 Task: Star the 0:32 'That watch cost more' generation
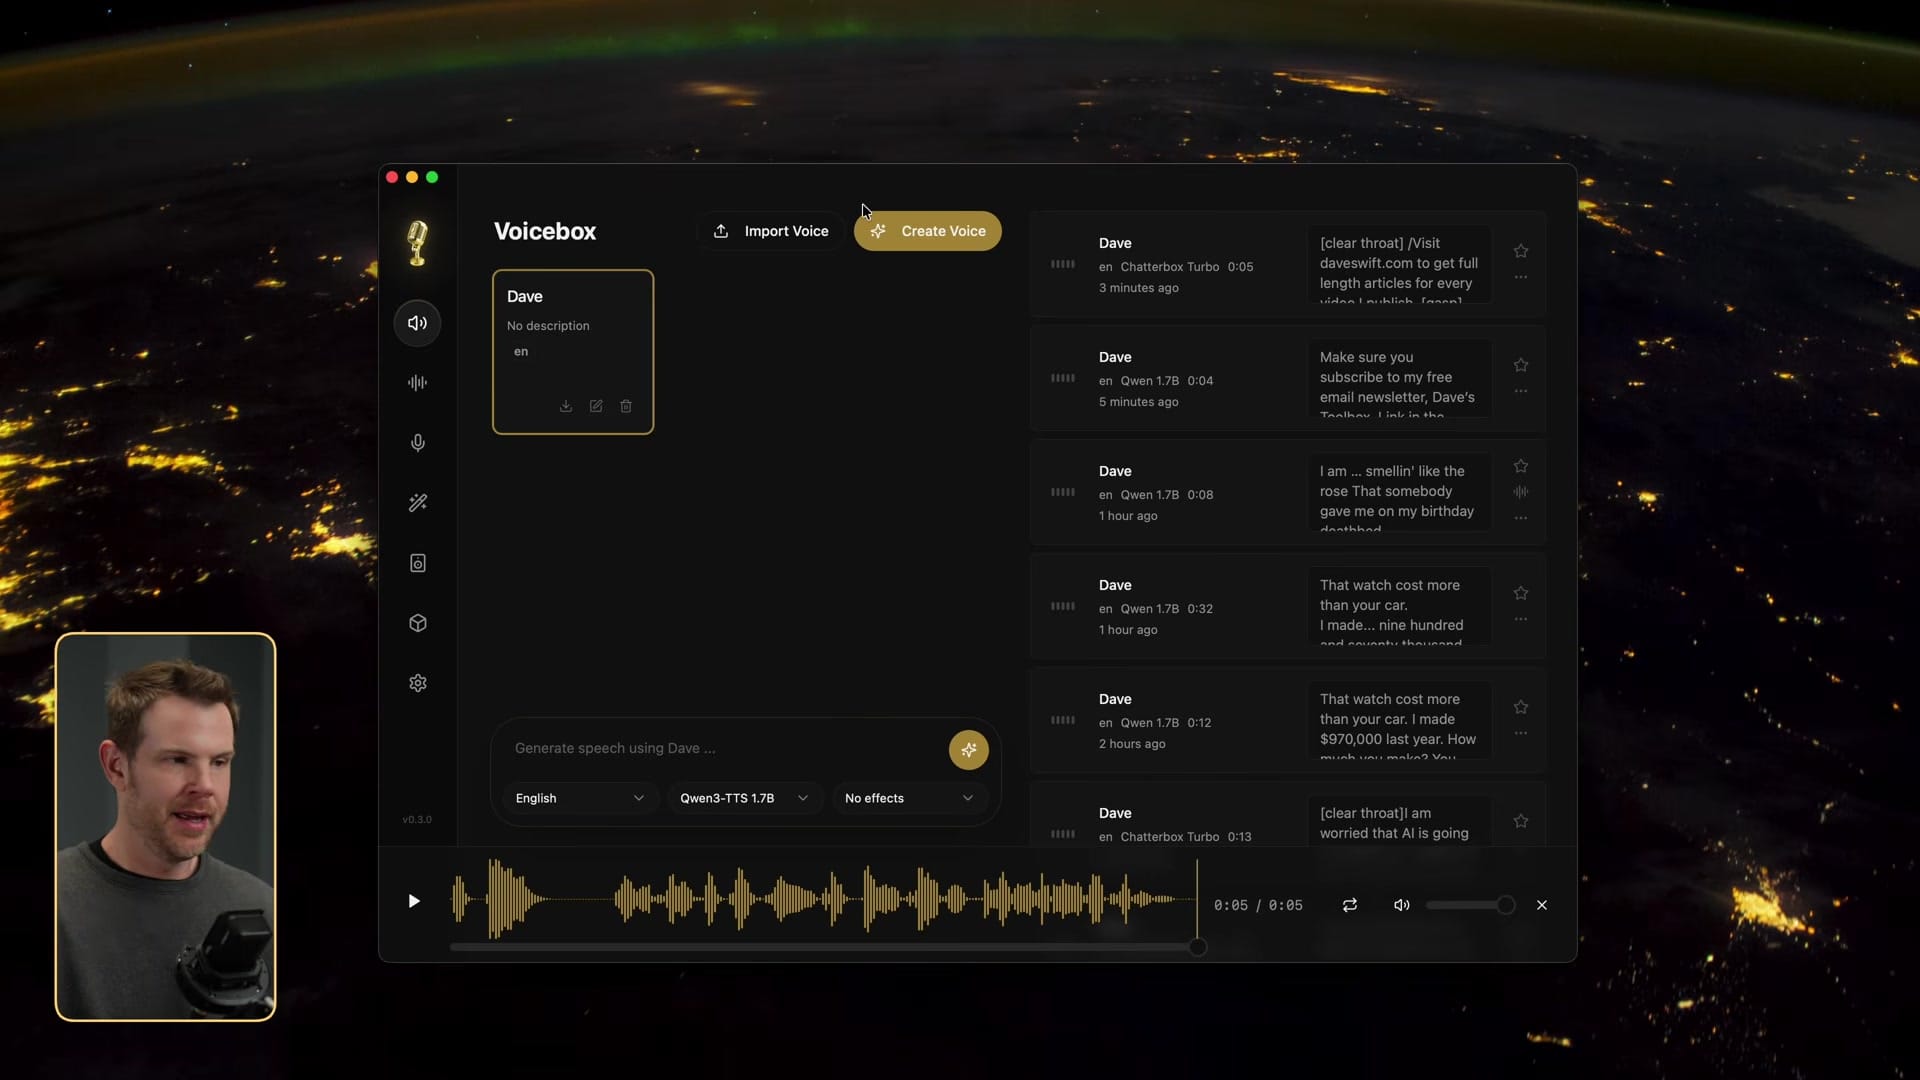click(x=1520, y=593)
